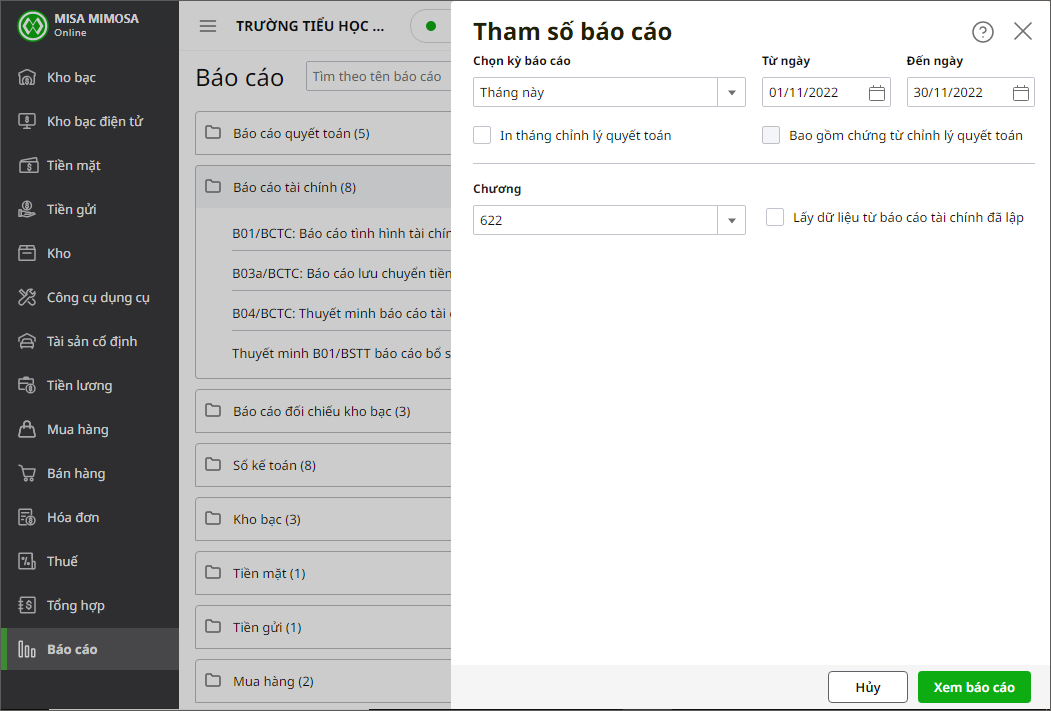Open the Bán hàng cart icon
The width and height of the screenshot is (1051, 711).
click(x=28, y=473)
